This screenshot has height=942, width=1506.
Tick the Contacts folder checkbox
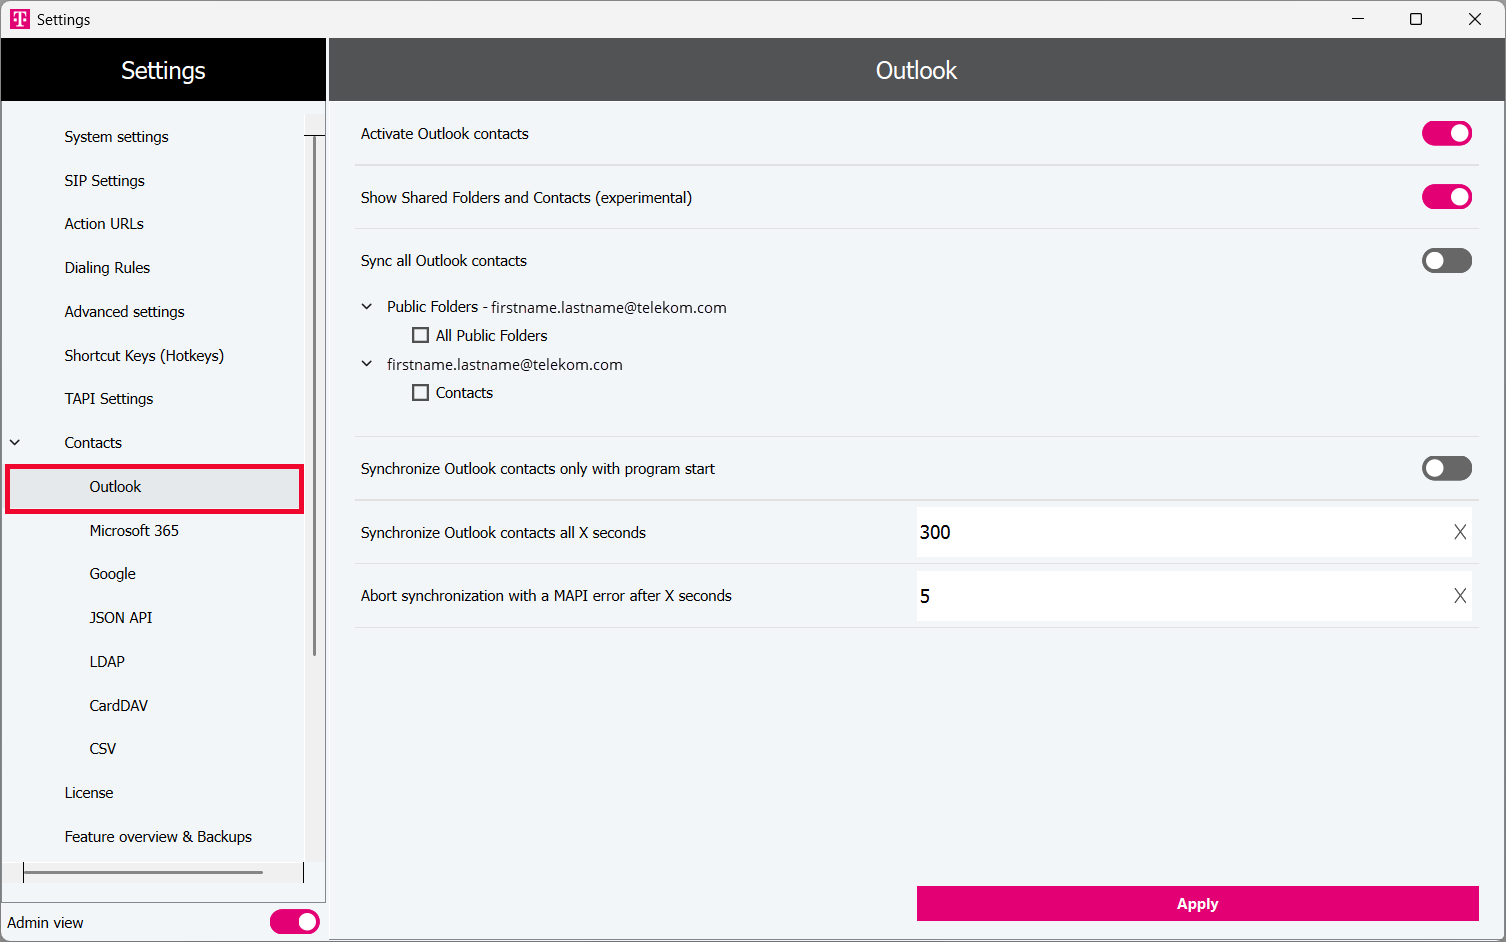coord(421,393)
